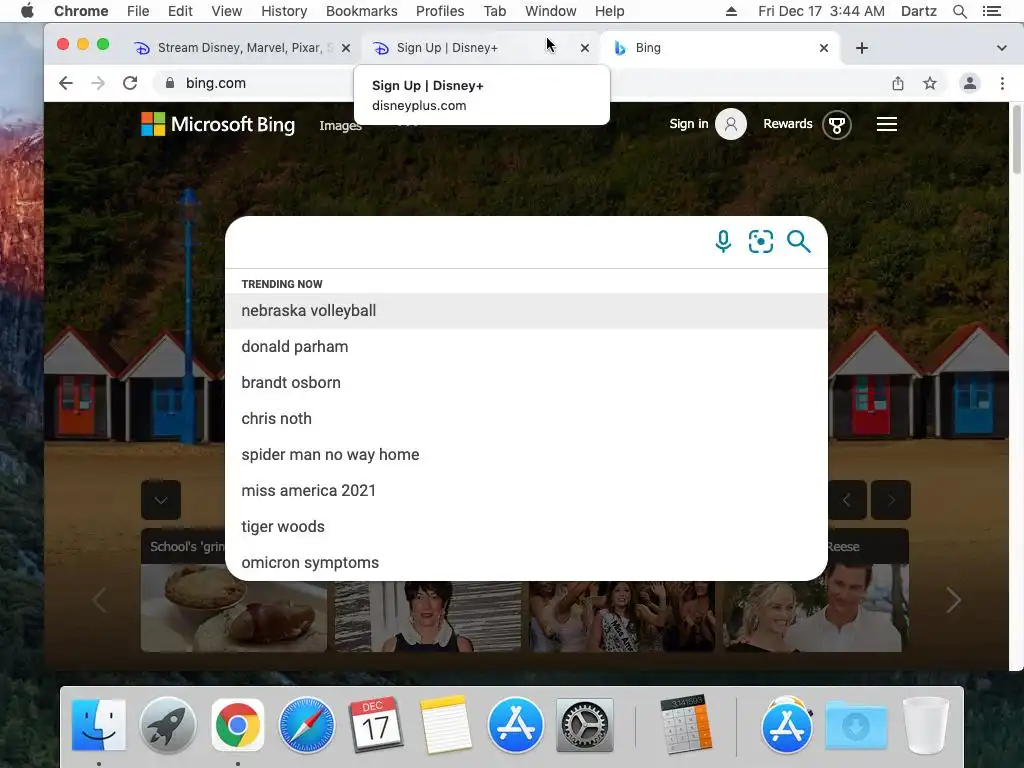This screenshot has height=768, width=1024.
Task: Click the carousel previous arrow on left edge
Action: pos(99,600)
